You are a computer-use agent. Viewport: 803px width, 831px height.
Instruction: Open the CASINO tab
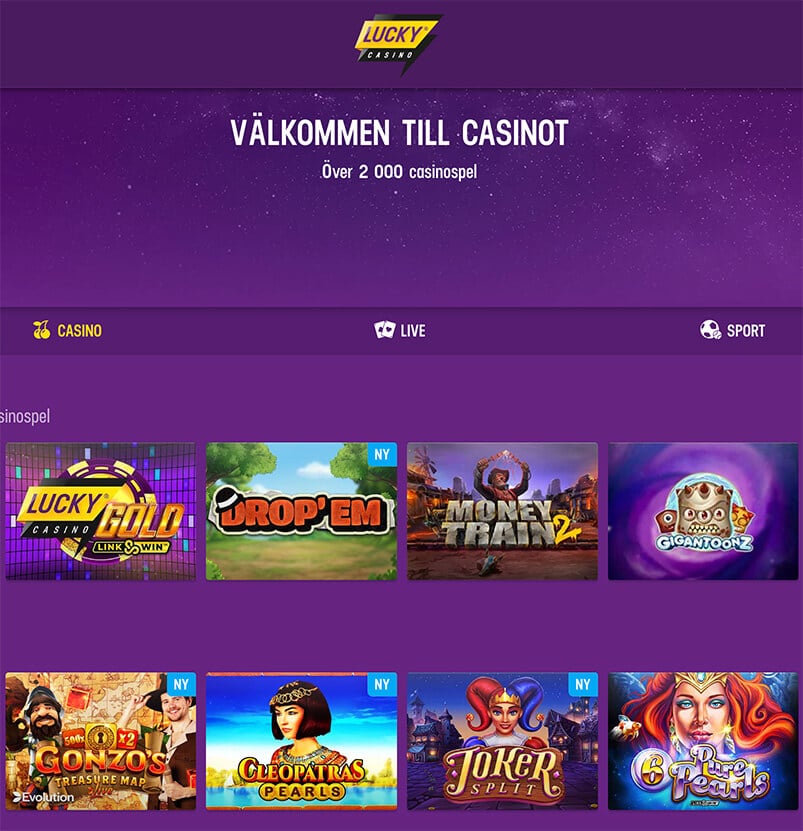pos(67,330)
